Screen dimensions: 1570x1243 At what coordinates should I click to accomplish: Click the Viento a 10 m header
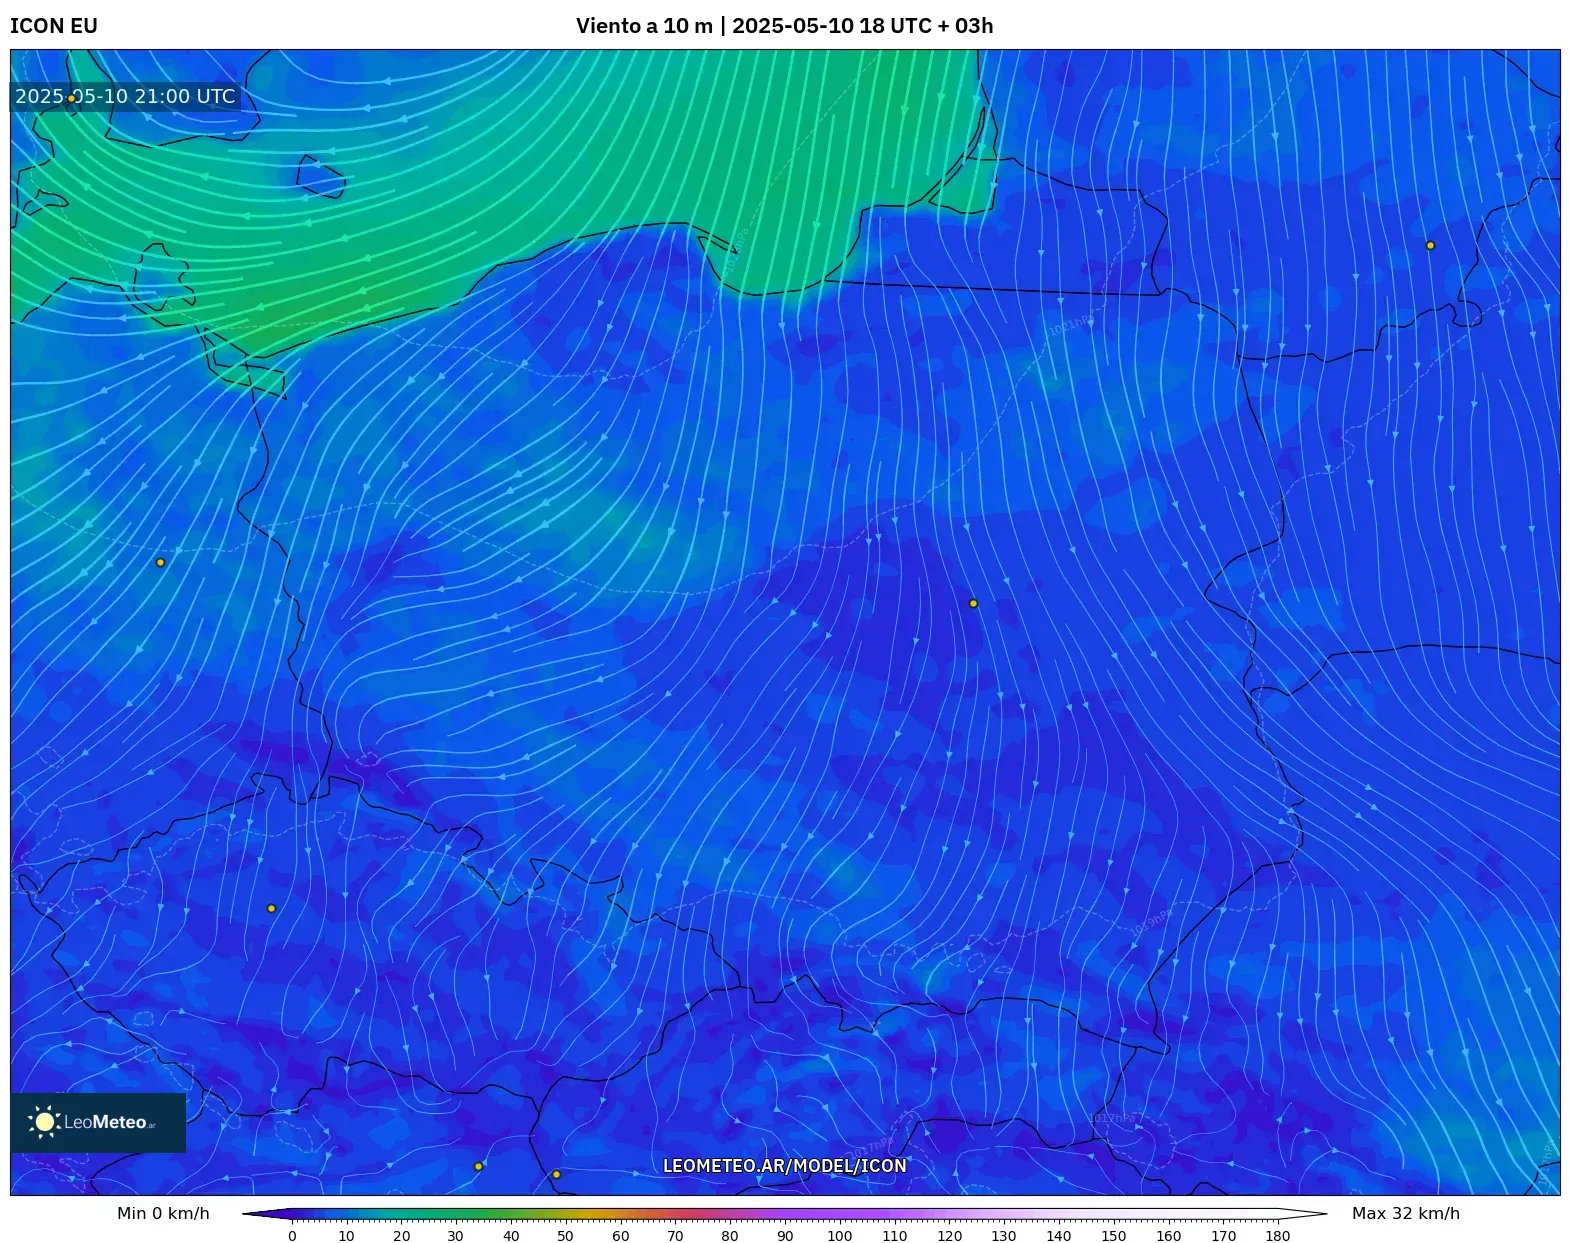click(x=784, y=26)
